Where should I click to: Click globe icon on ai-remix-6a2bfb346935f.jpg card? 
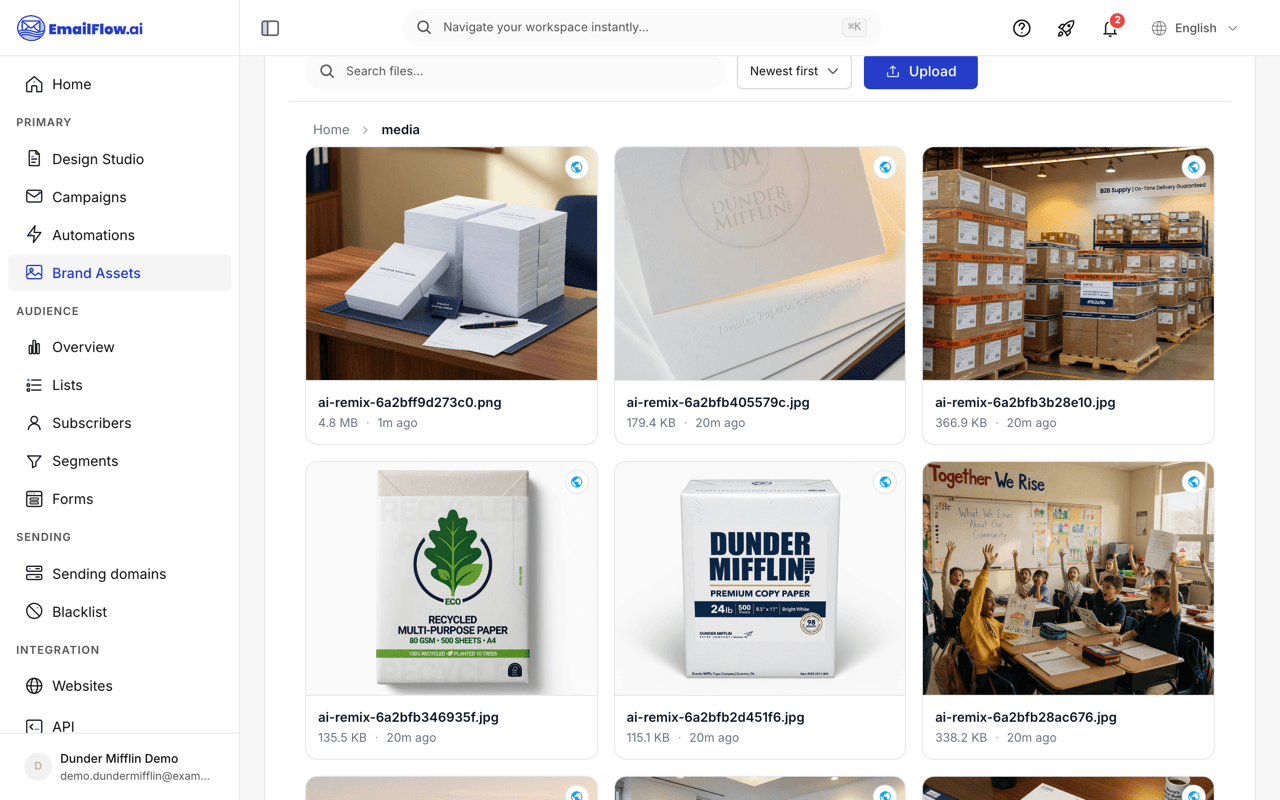pyautogui.click(x=577, y=482)
